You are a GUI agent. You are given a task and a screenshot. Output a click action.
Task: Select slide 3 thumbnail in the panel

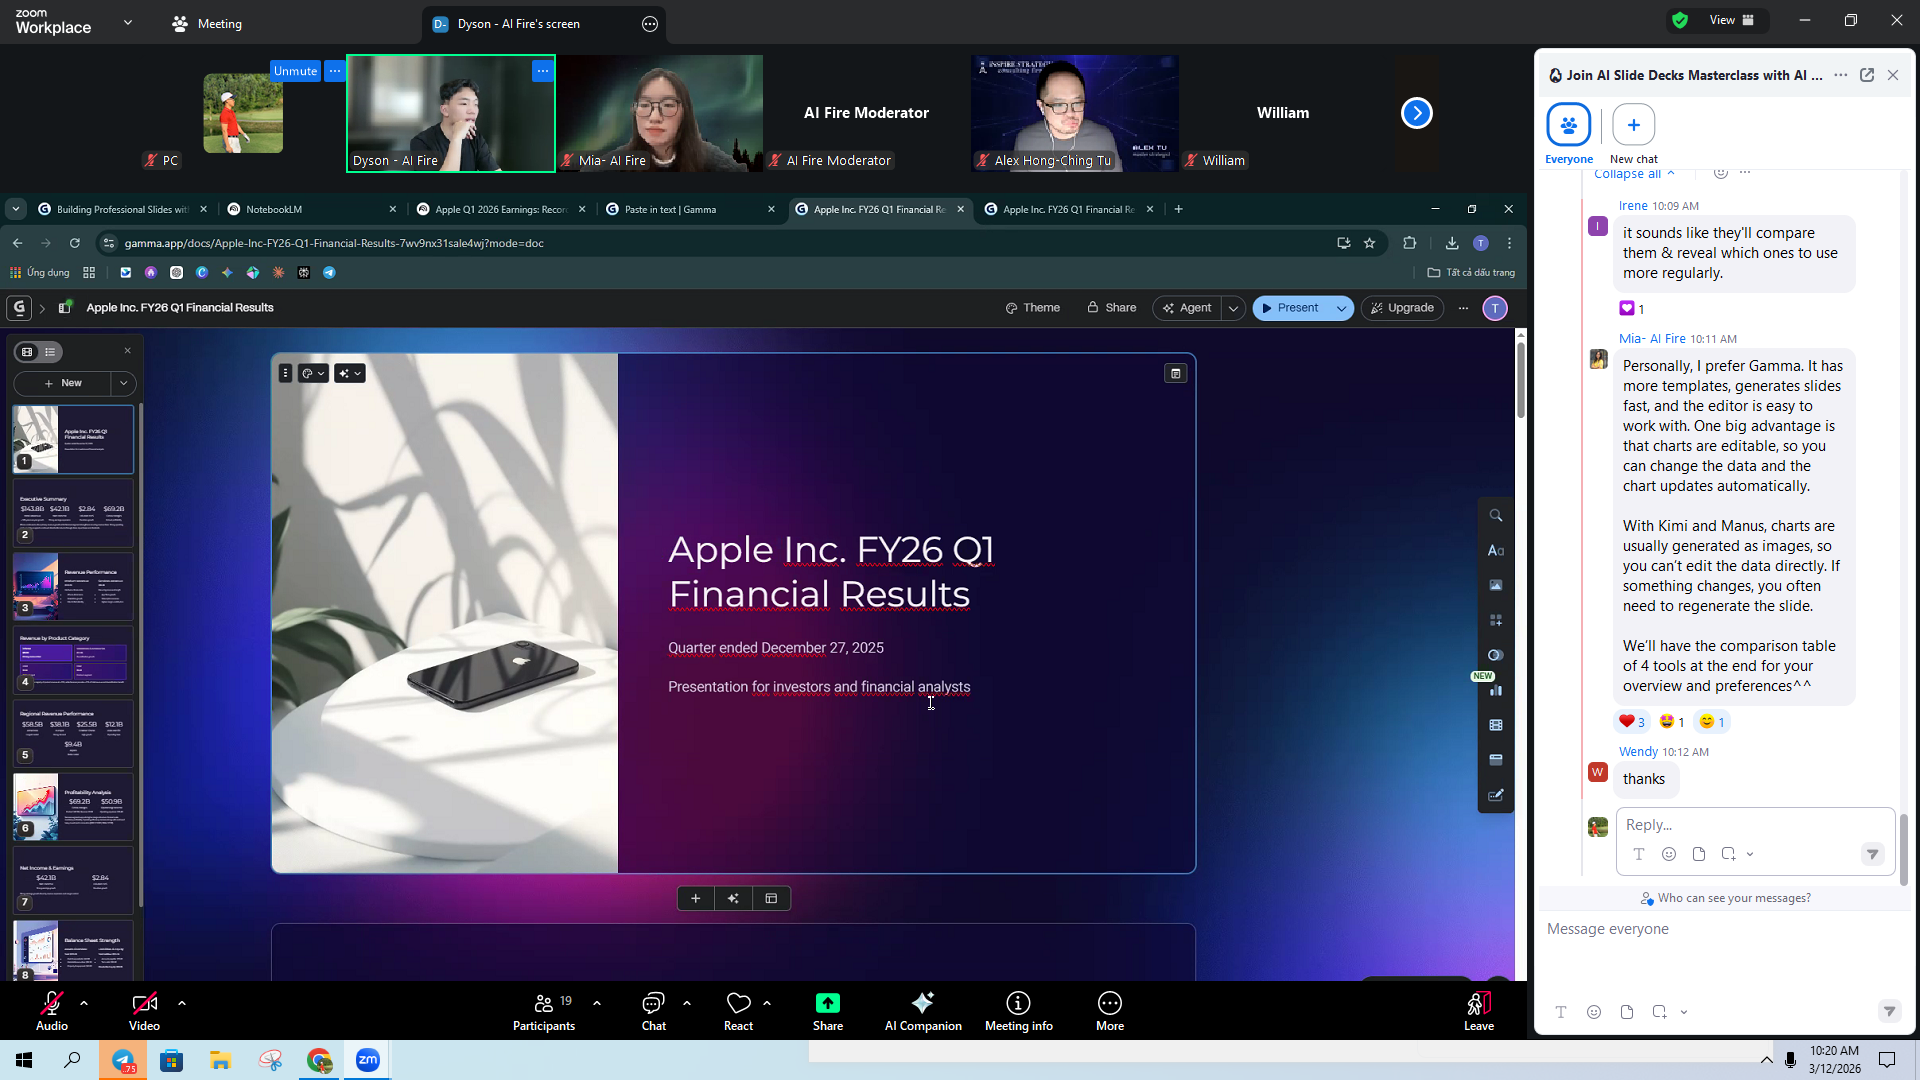pos(72,586)
